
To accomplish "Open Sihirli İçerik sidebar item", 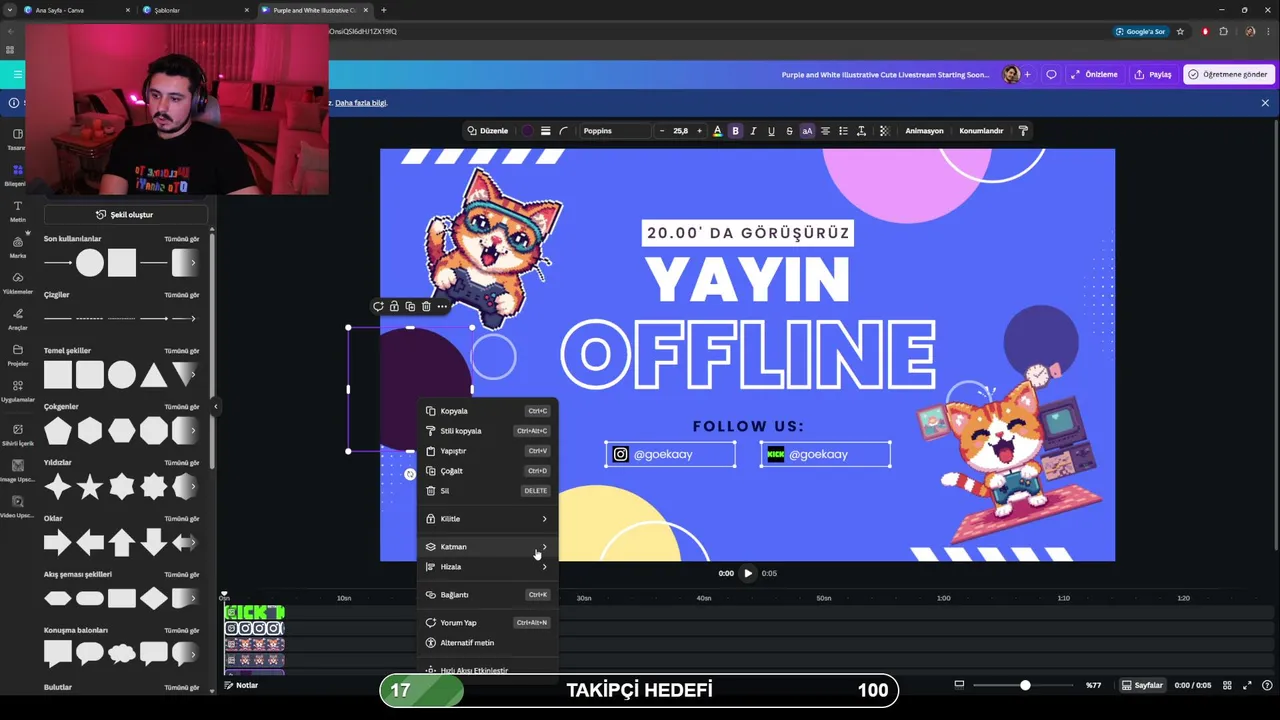I will [x=17, y=435].
